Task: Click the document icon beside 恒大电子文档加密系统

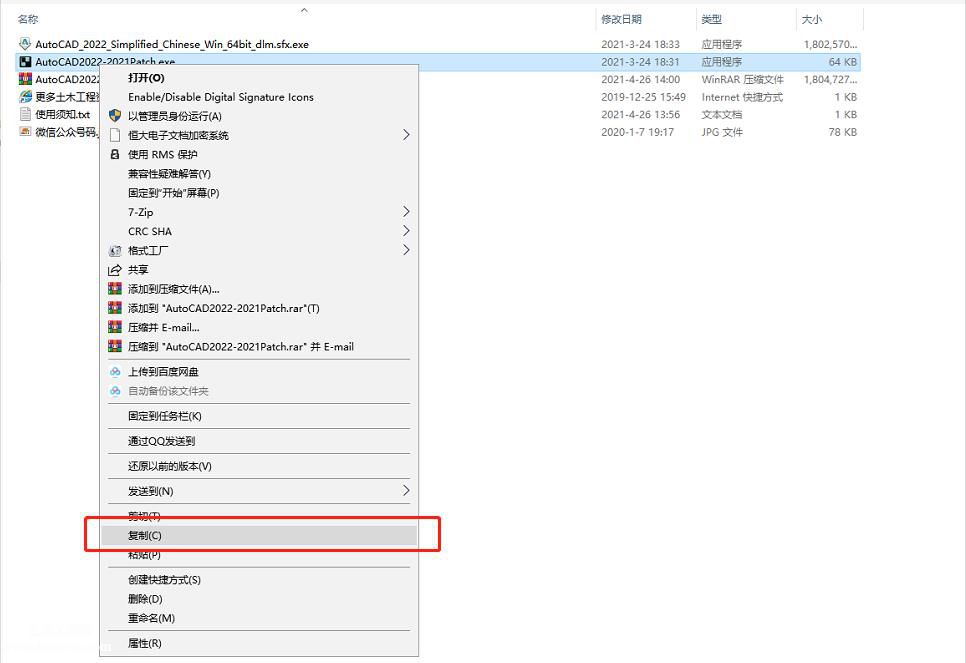Action: click(115, 135)
